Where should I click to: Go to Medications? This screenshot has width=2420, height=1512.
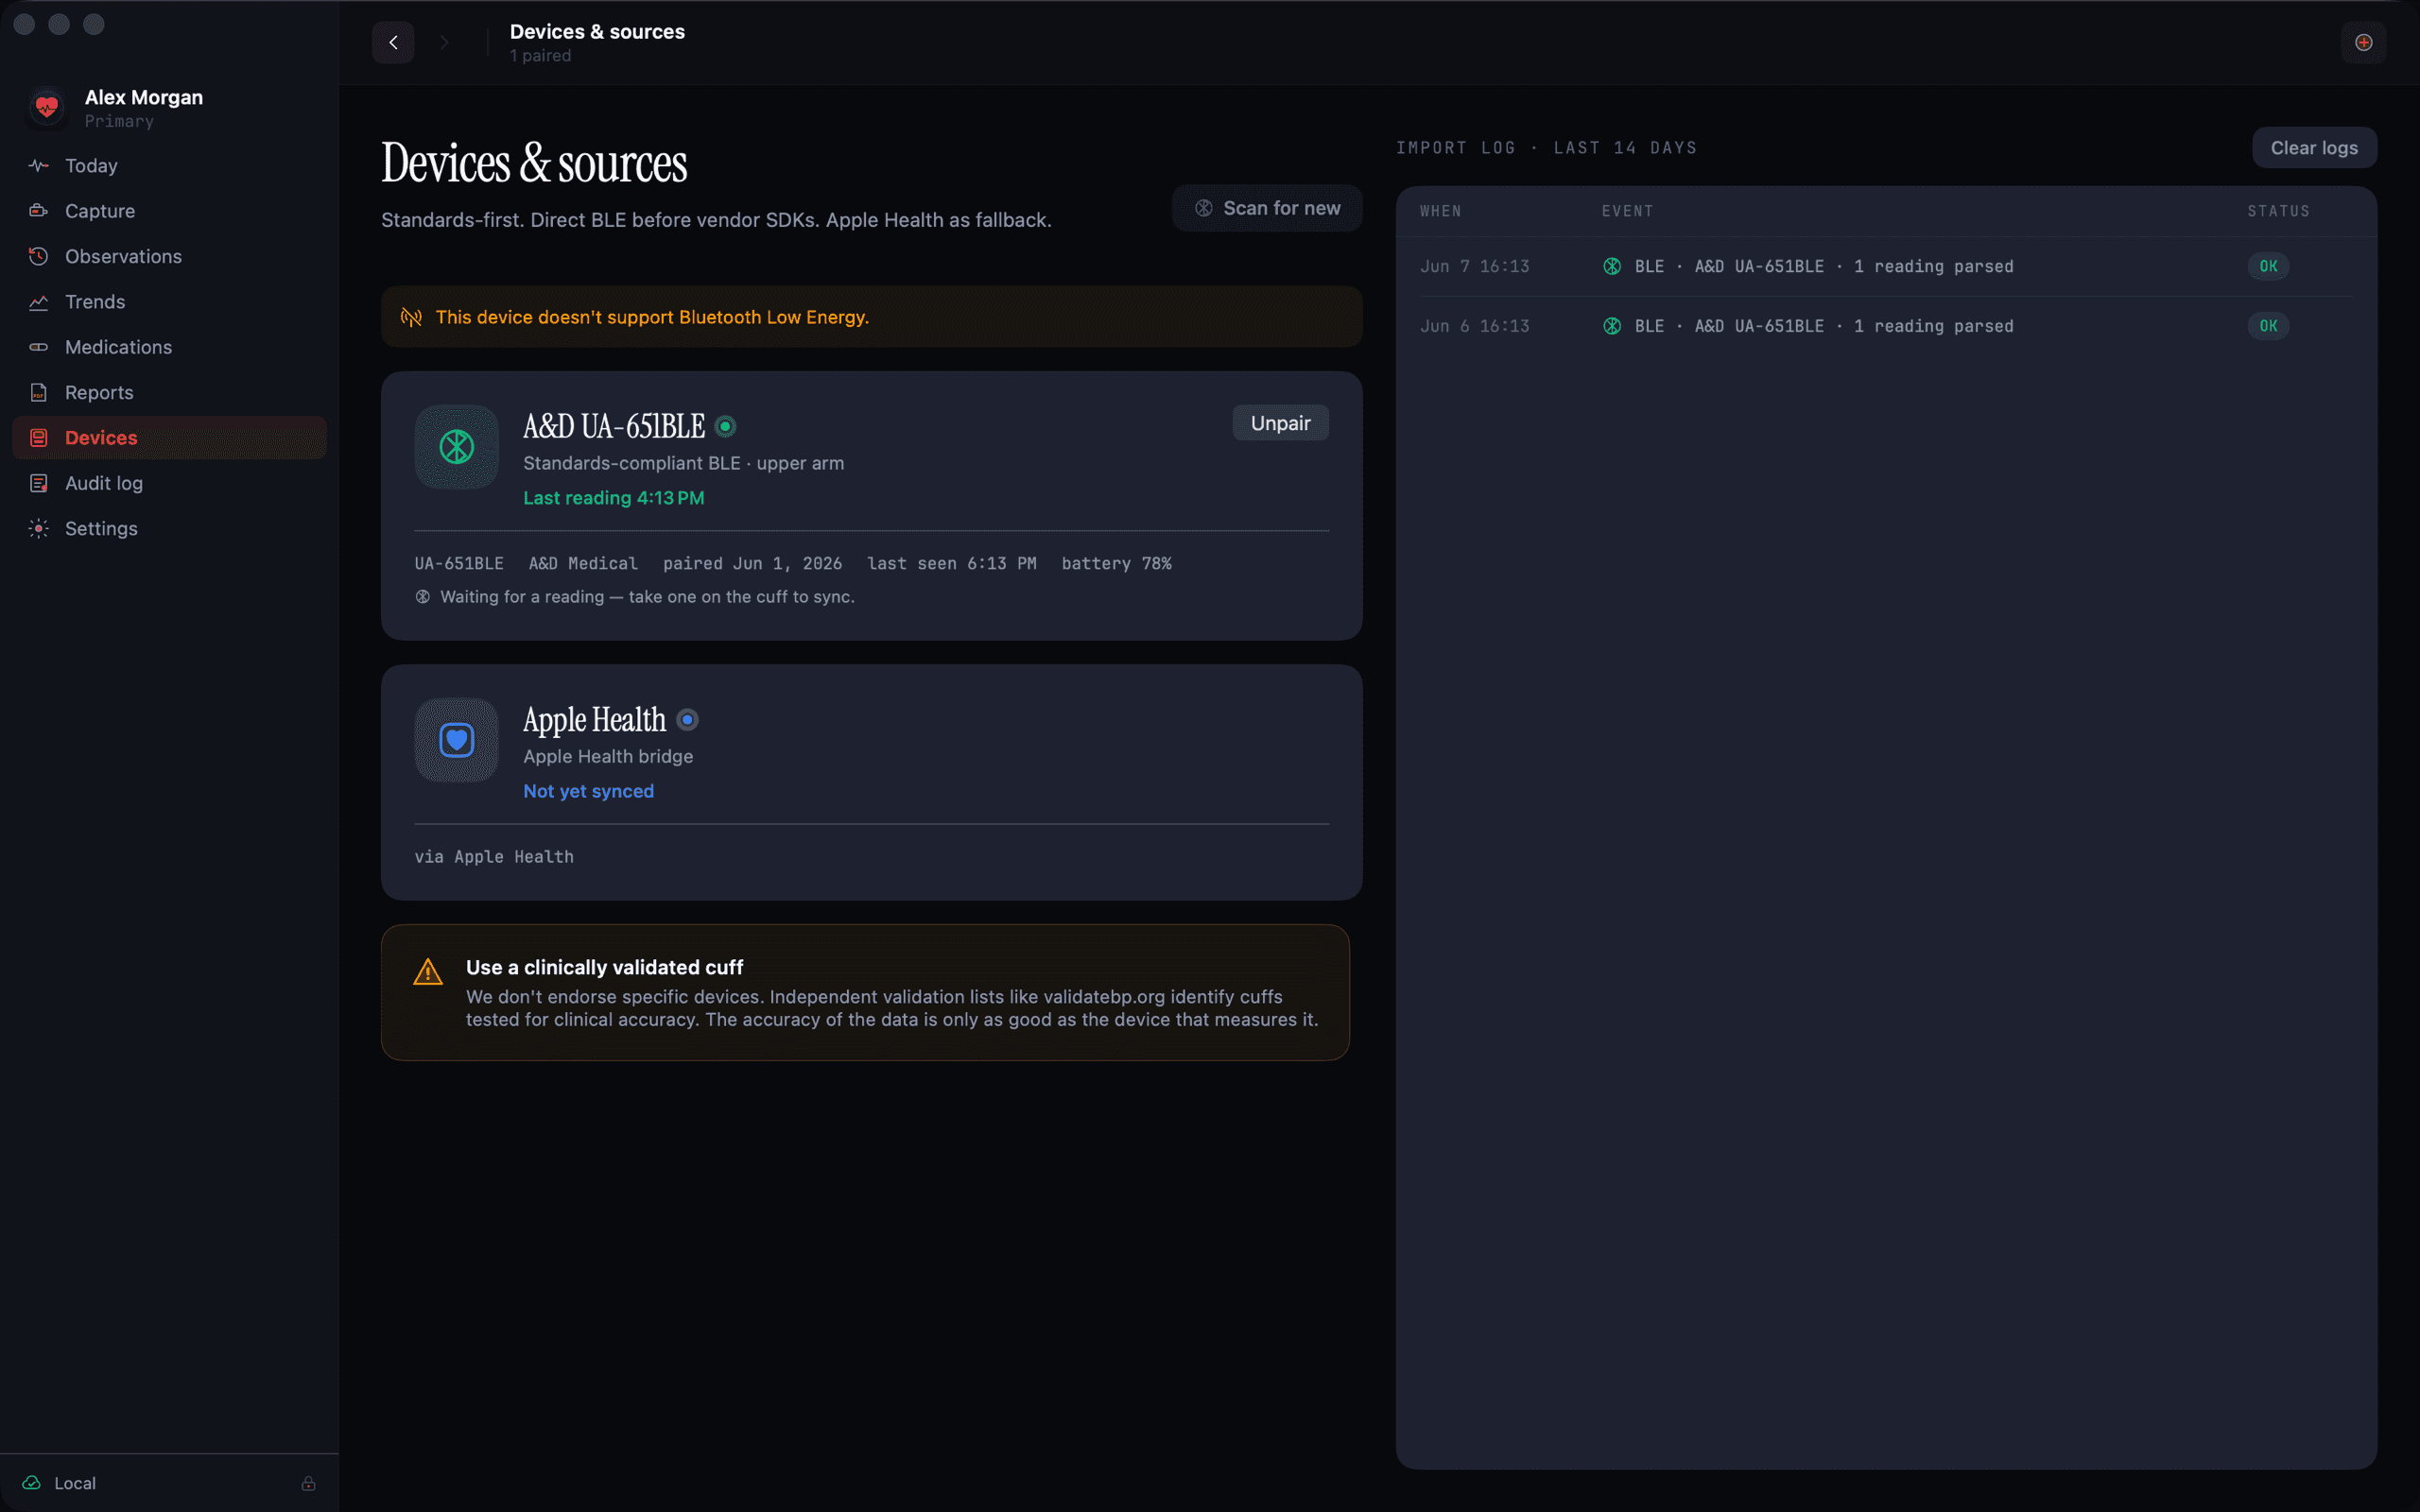(169, 347)
